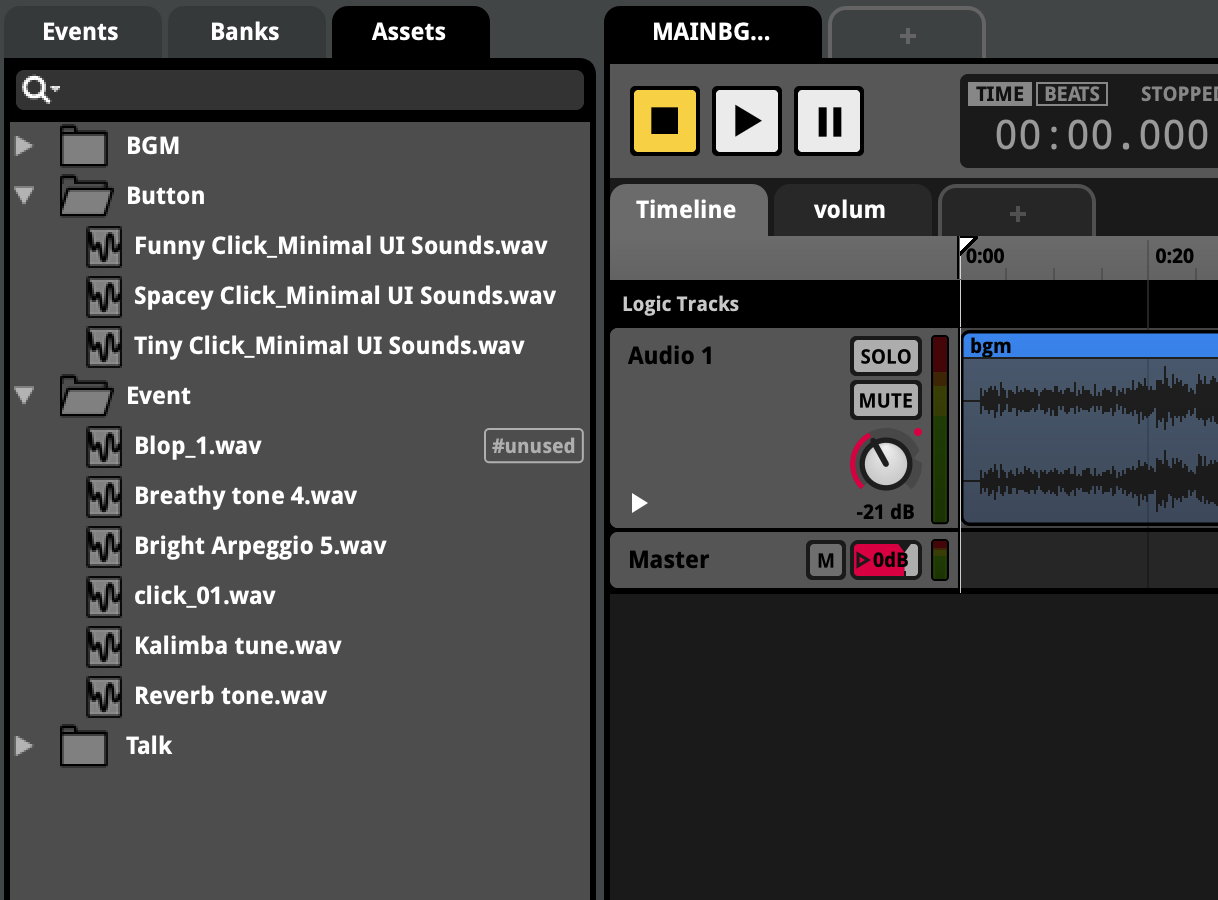Click the playhead marker at 0:00
This screenshot has width=1218, height=900.
pyautogui.click(x=967, y=246)
